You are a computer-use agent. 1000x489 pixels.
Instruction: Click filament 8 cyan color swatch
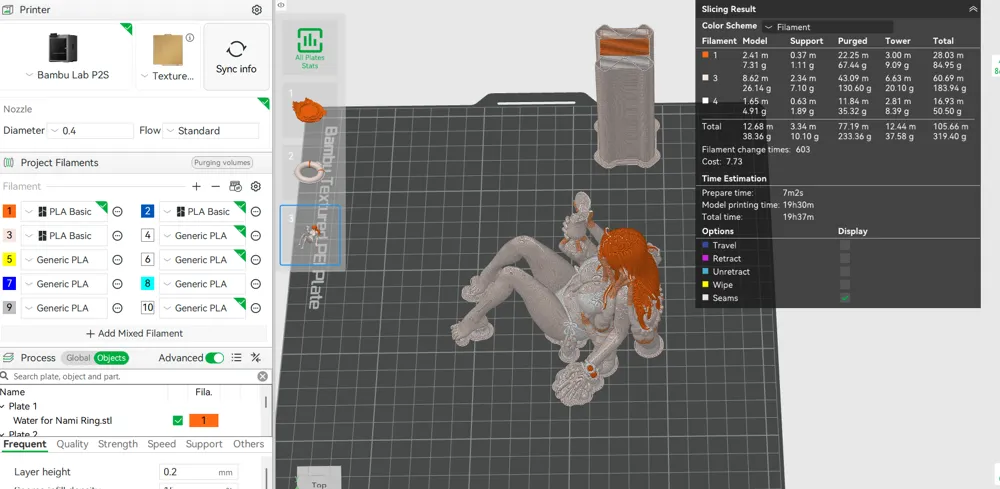[147, 284]
